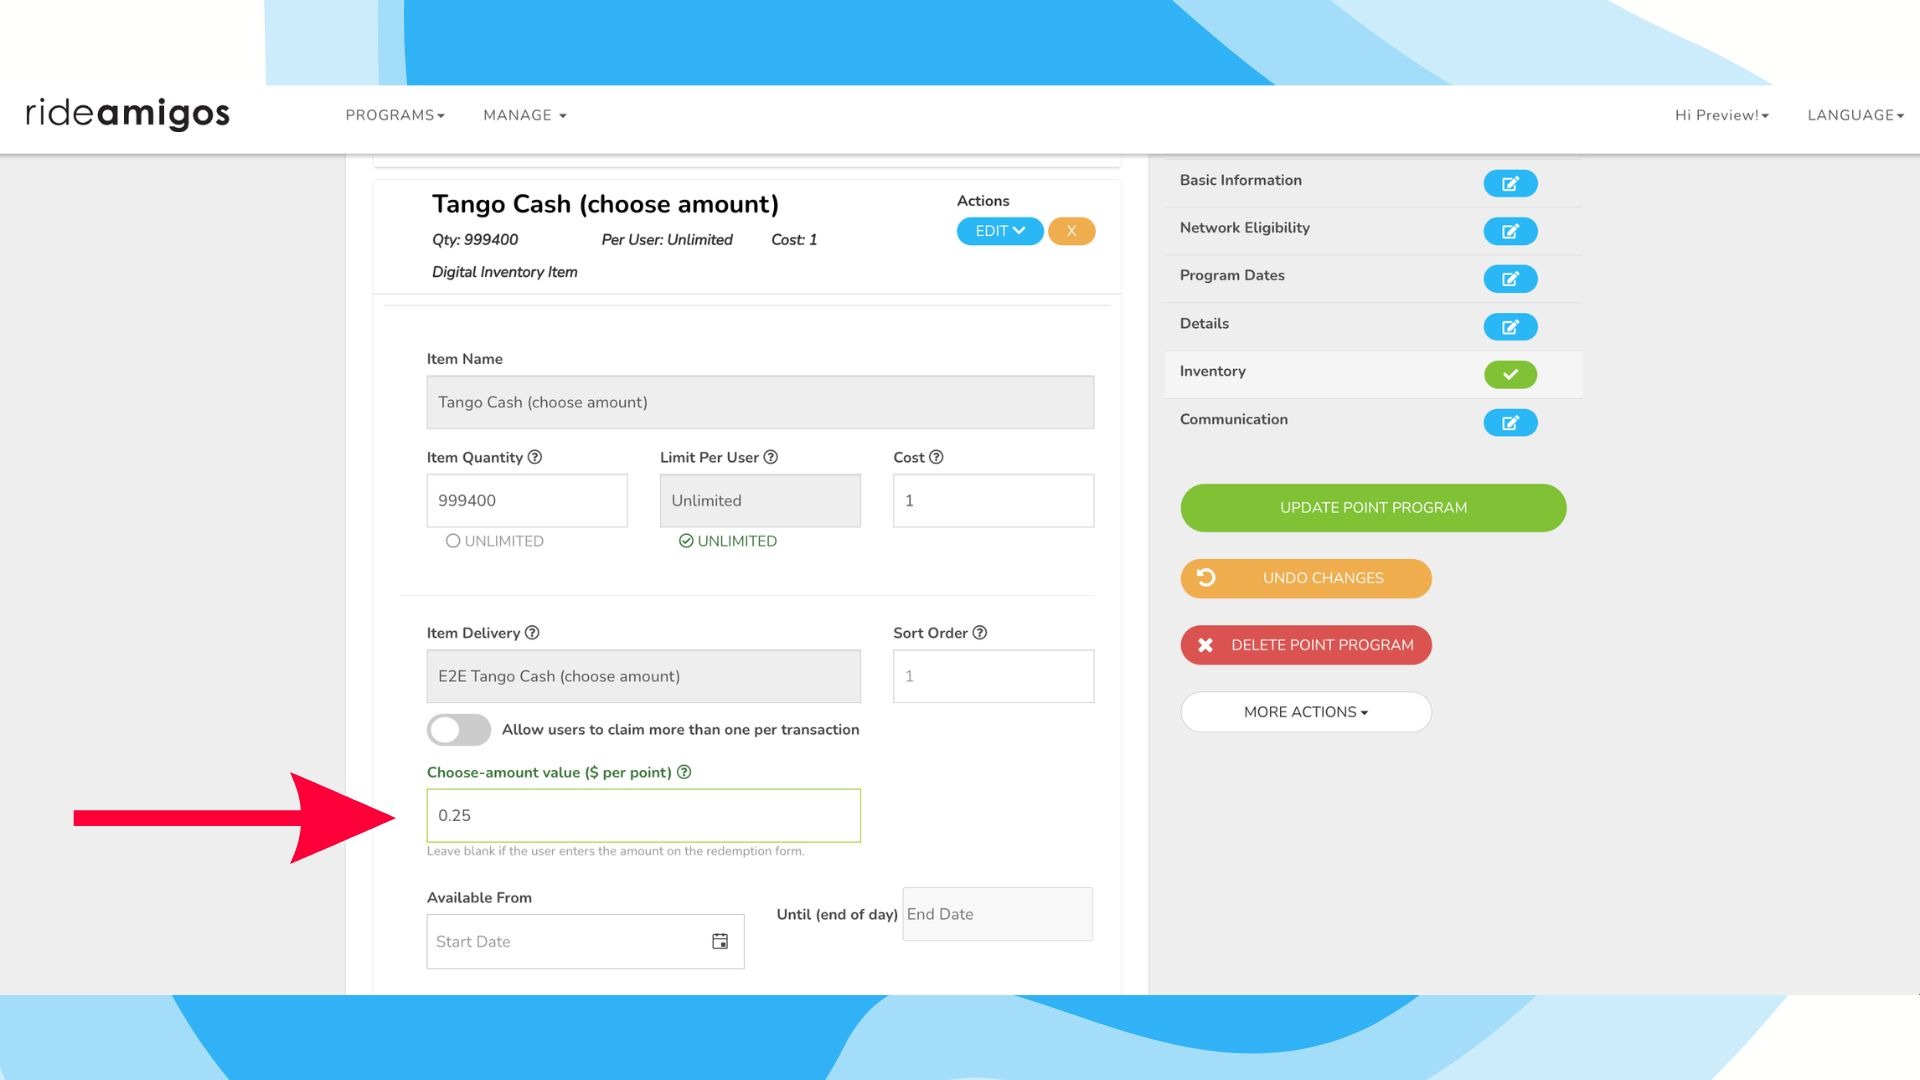The height and width of the screenshot is (1080, 1920).
Task: Click Undo Changes button
Action: [1306, 578]
